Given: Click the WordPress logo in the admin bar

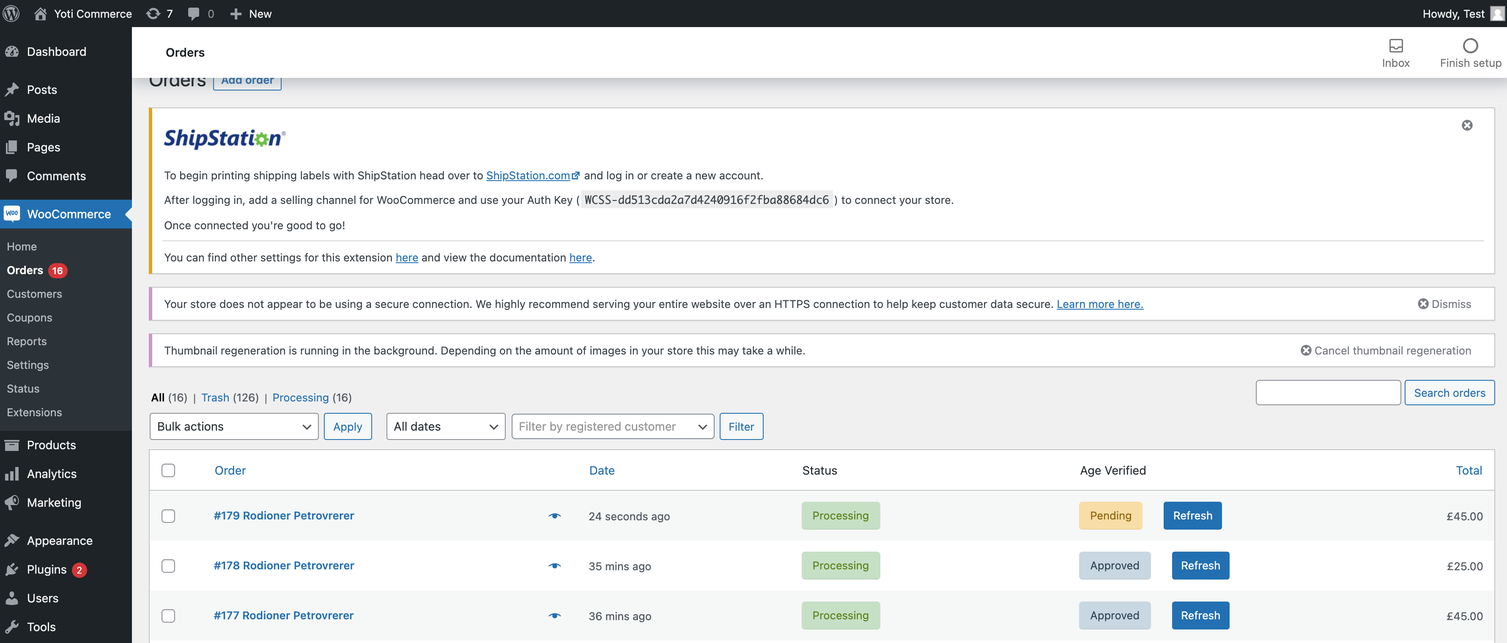Looking at the screenshot, I should pyautogui.click(x=11, y=13).
